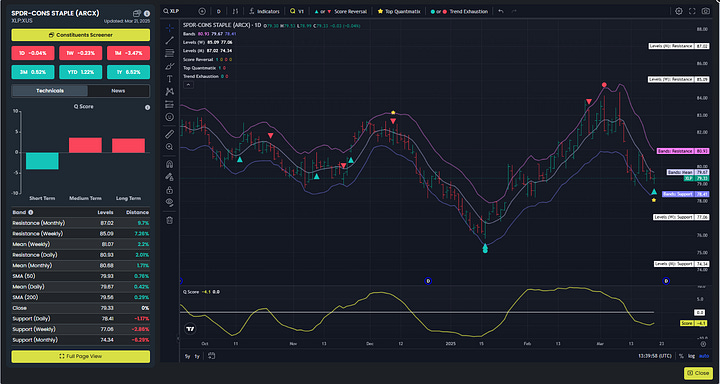Click the add-symbol compare plus icon
This screenshot has height=384, width=720.
point(202,11)
